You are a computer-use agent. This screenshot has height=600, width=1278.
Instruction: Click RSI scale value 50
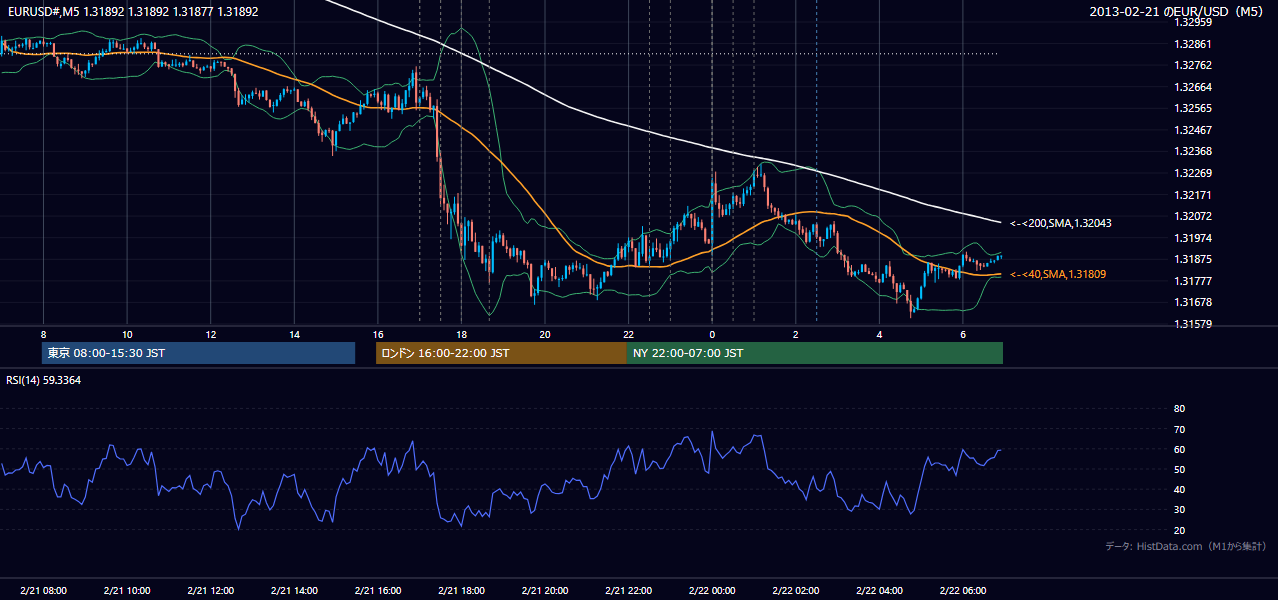click(1179, 469)
